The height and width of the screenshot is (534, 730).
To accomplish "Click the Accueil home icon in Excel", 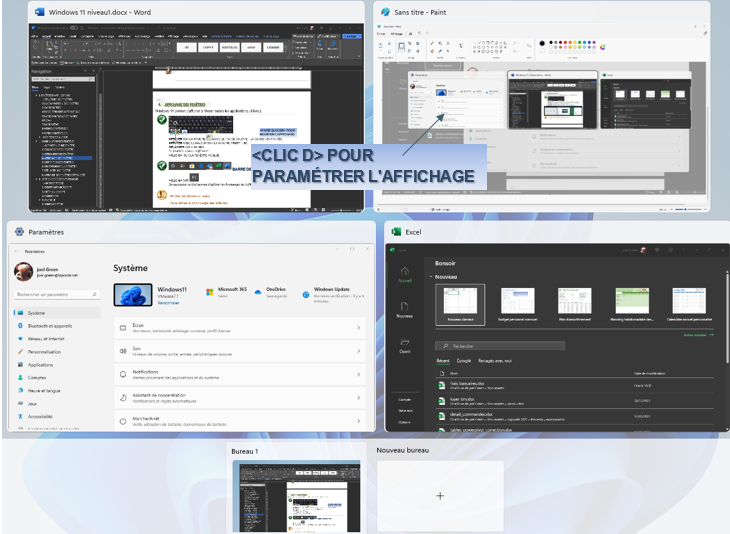I will click(x=405, y=270).
